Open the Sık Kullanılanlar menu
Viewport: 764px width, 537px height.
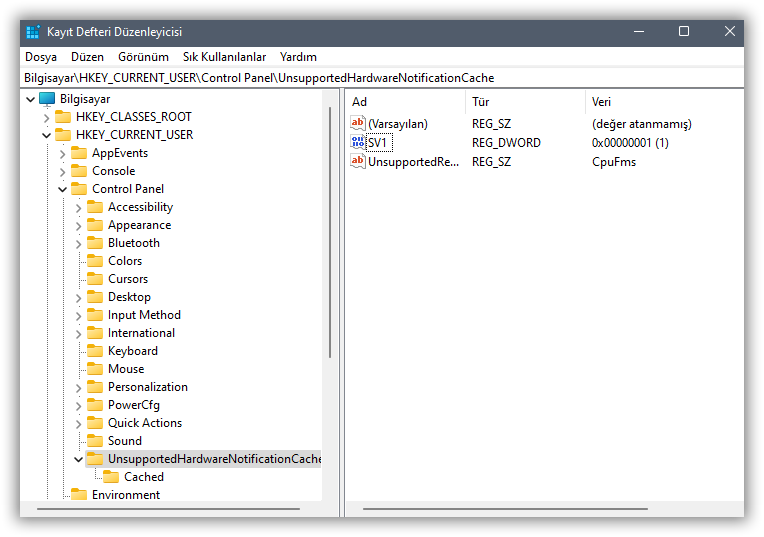(x=224, y=57)
